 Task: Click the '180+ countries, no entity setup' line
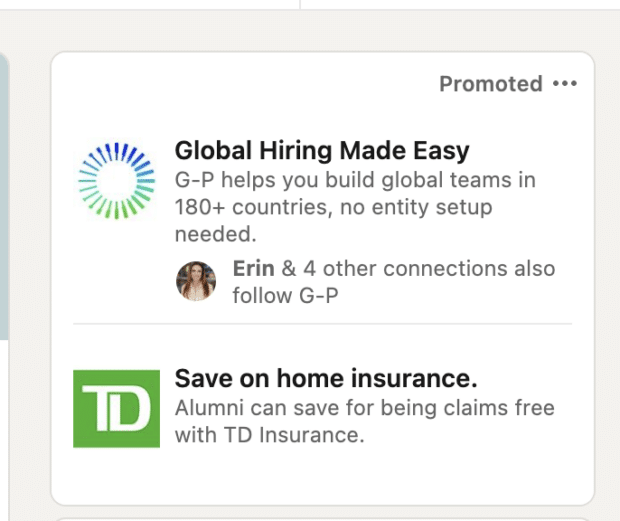tap(333, 207)
